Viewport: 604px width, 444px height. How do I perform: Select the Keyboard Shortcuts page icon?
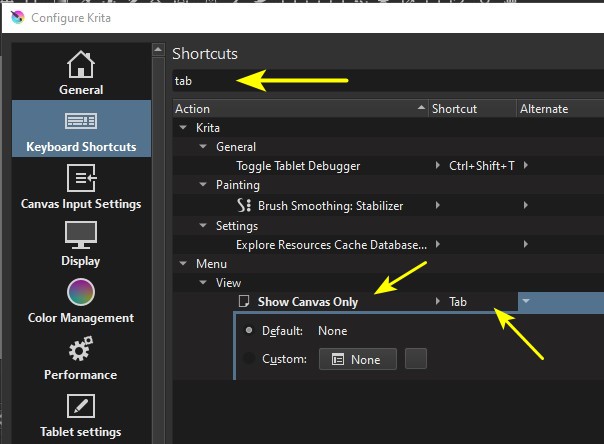(81, 121)
